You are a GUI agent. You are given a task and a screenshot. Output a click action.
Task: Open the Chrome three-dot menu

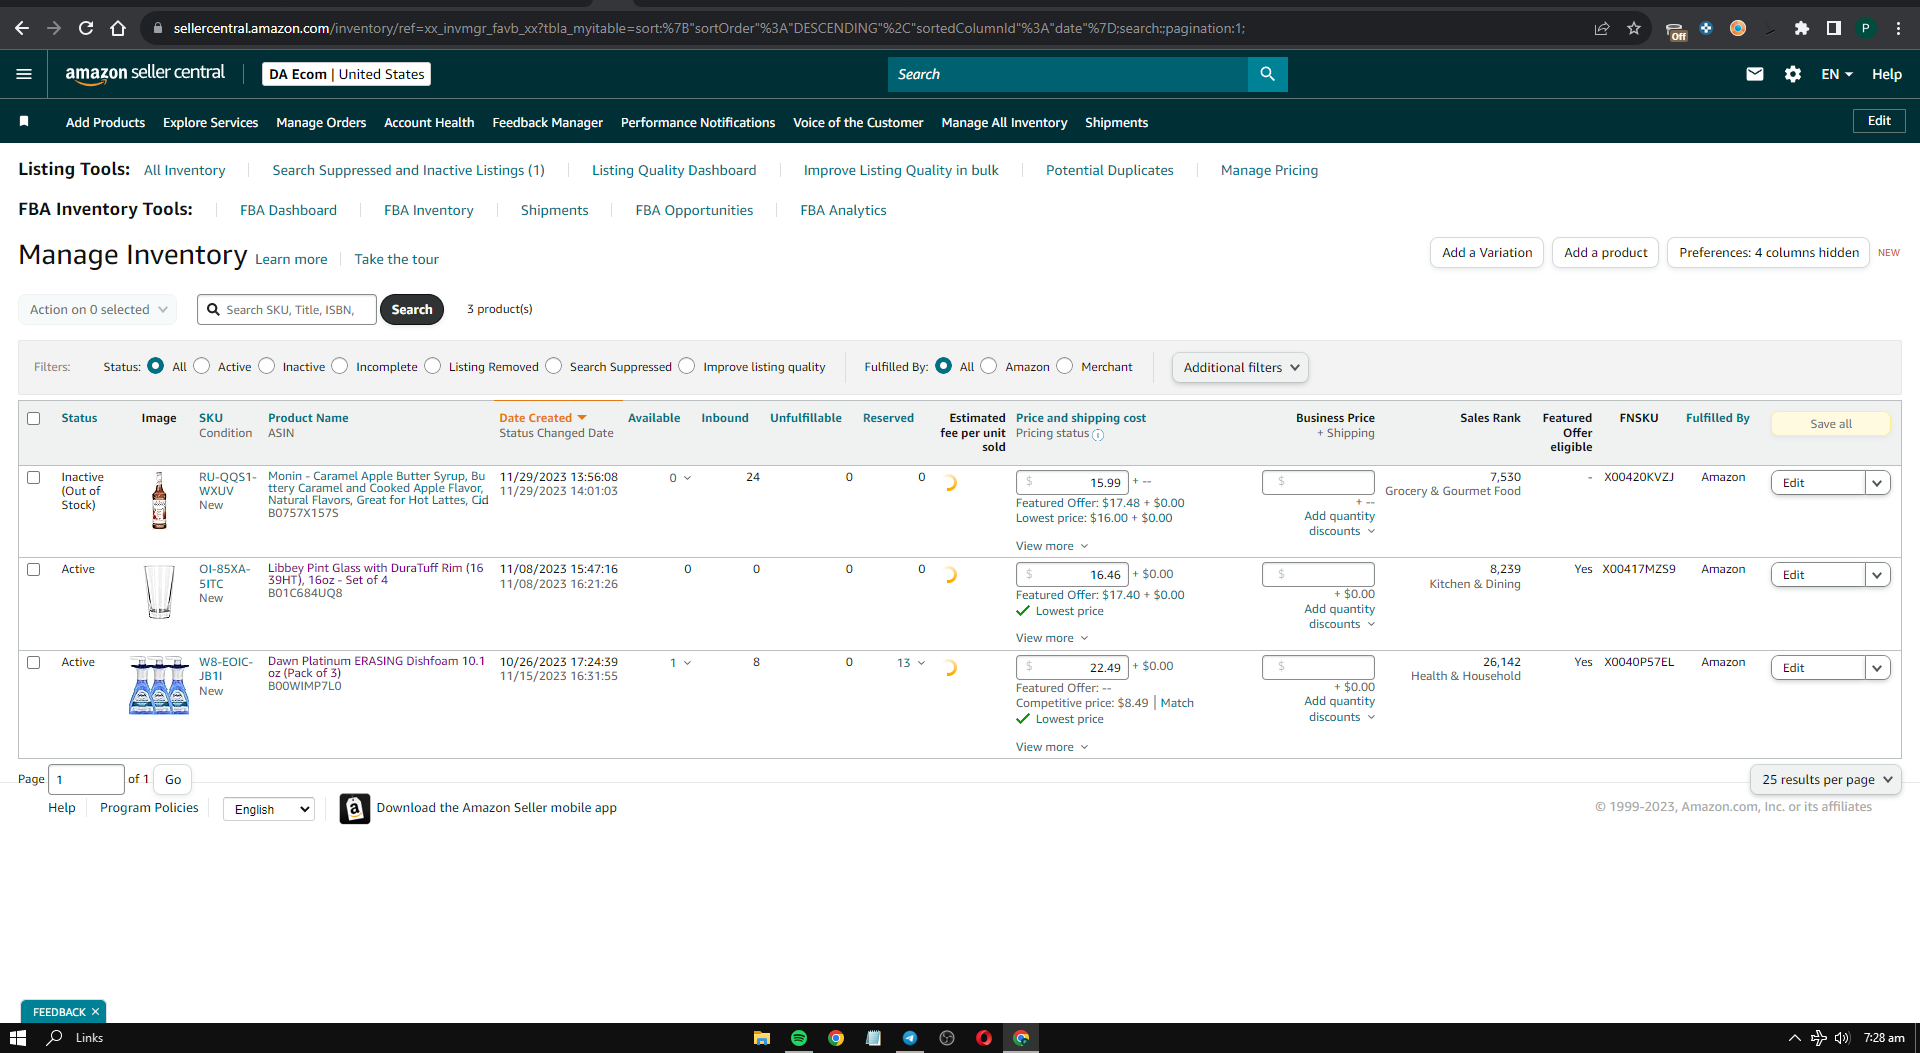tap(1898, 28)
